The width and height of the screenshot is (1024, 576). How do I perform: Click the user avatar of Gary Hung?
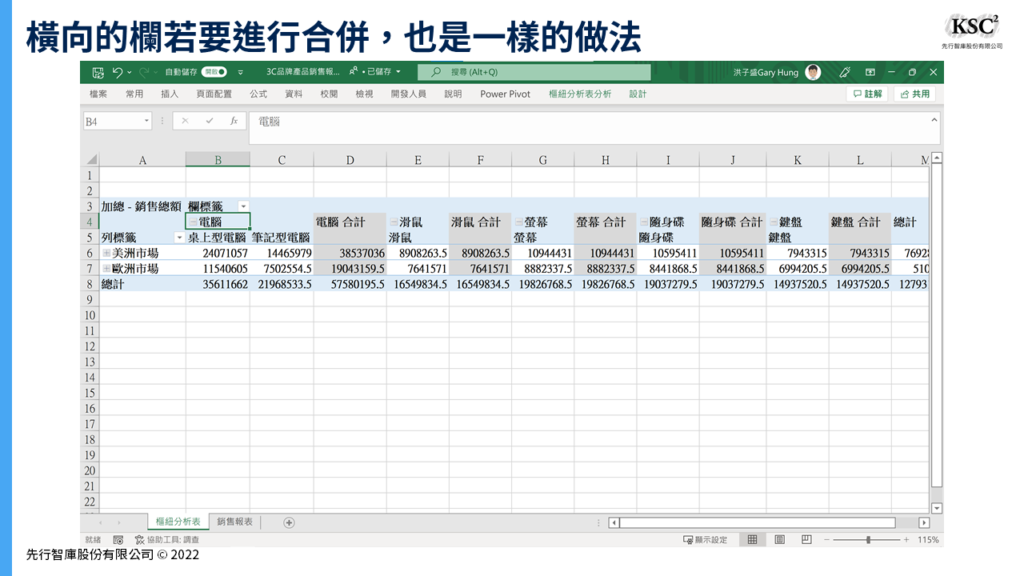[813, 72]
